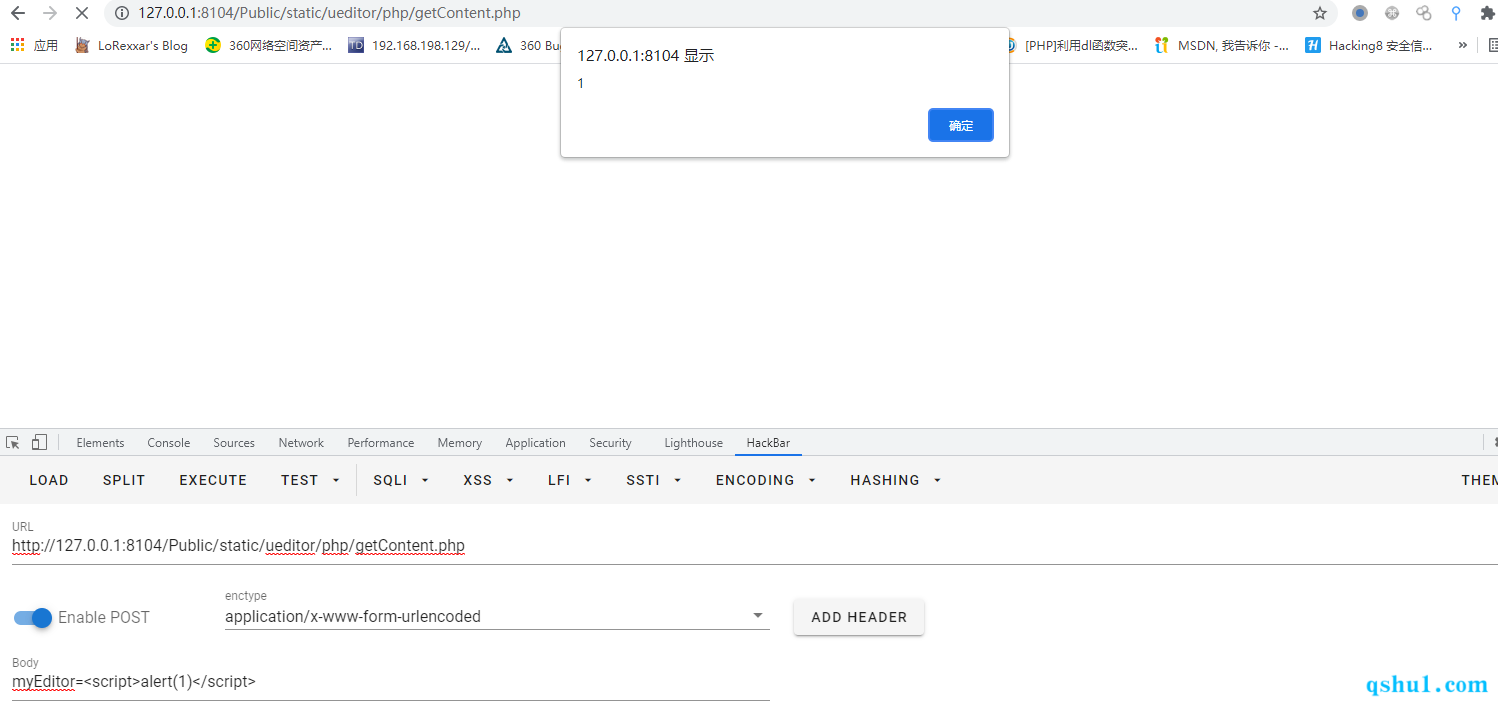
Task: Open the grey overlapping-circles extension icon
Action: 1424,14
